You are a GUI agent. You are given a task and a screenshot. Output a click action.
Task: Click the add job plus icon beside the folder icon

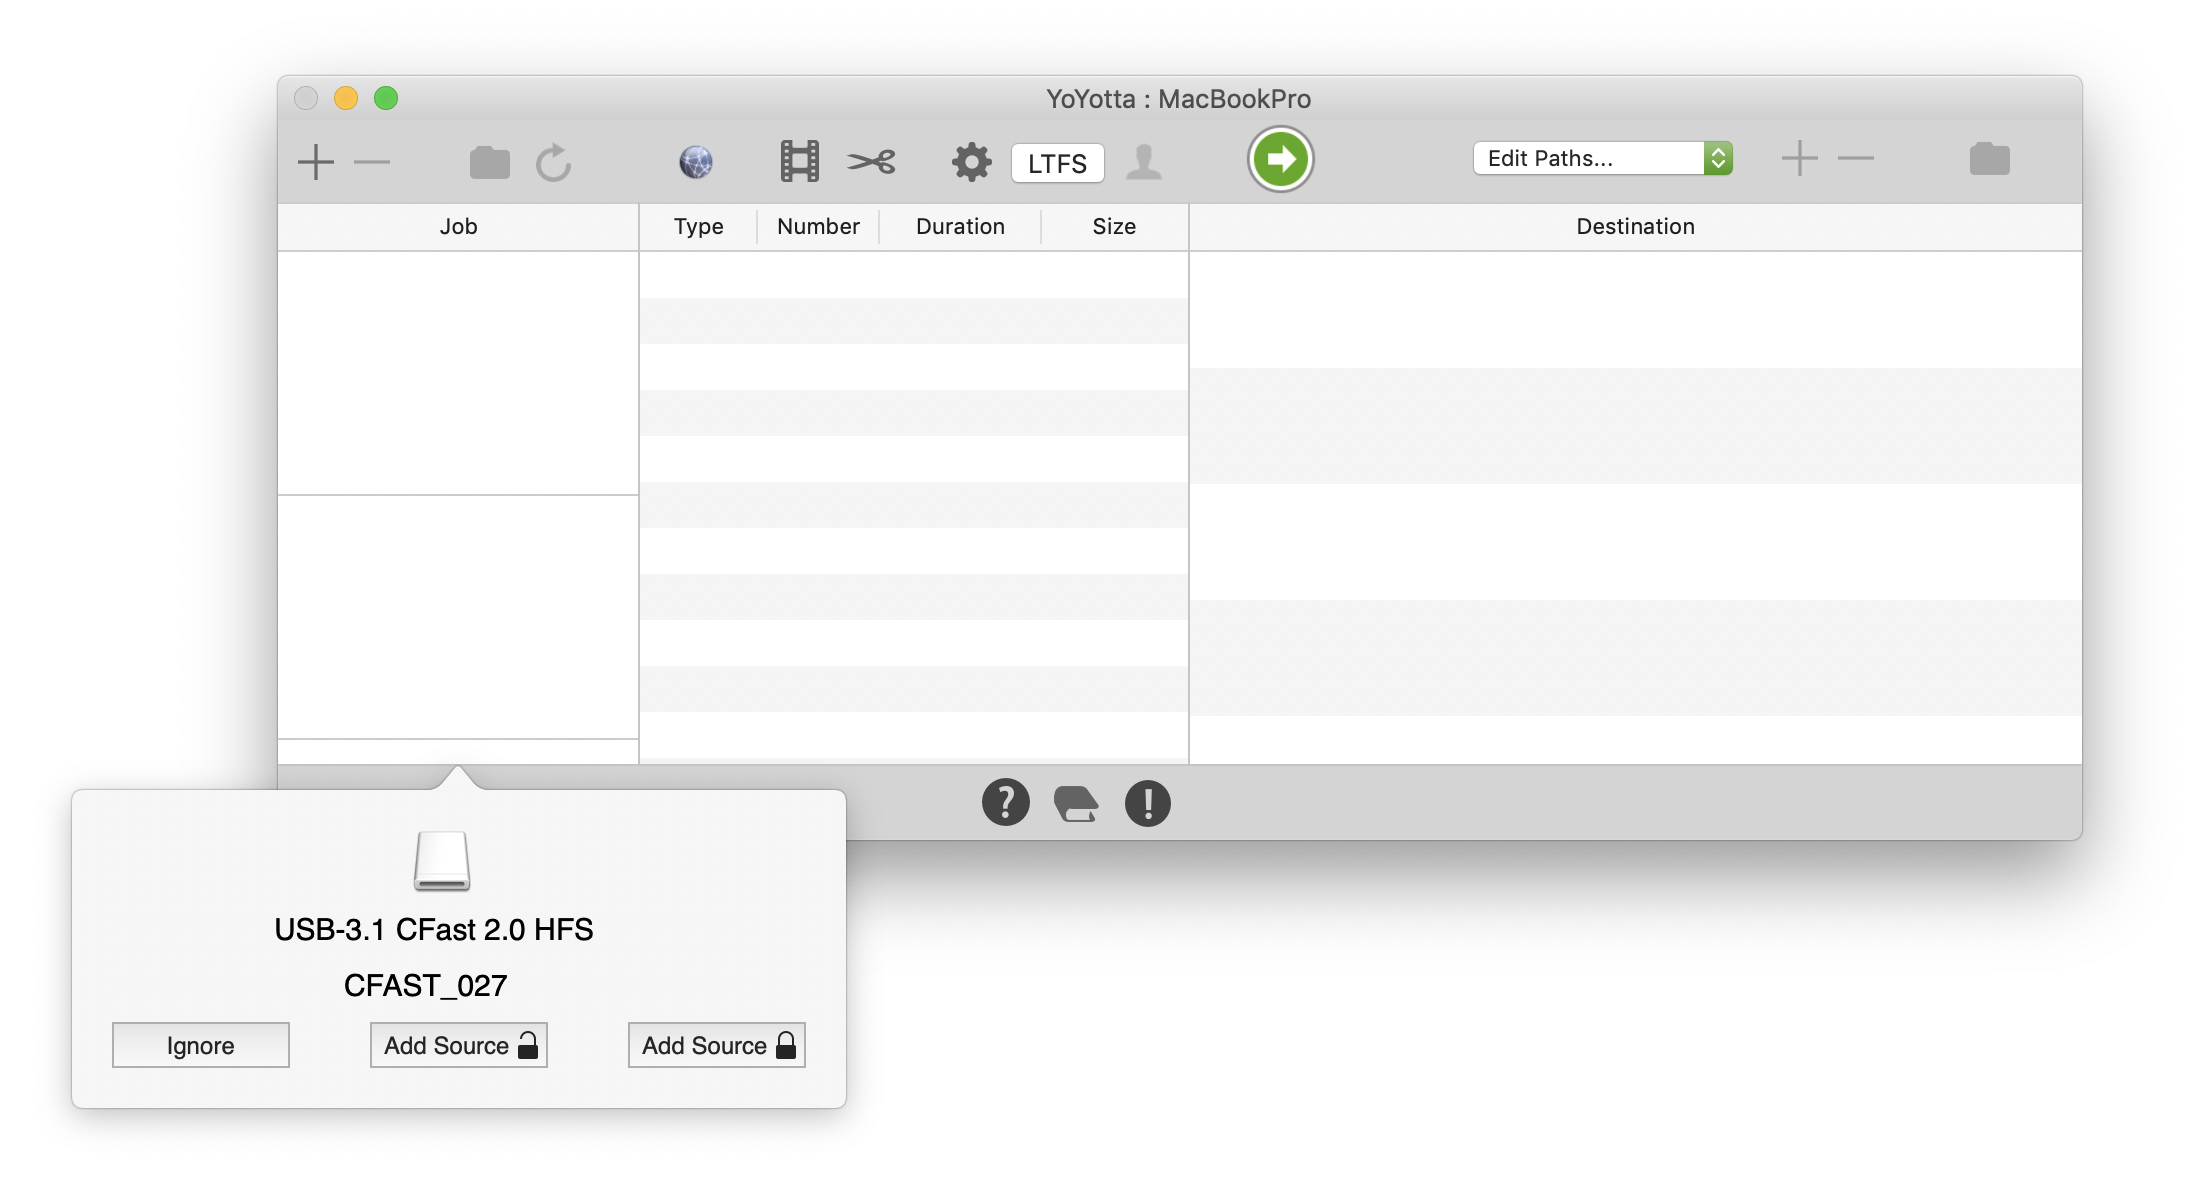[x=316, y=162]
